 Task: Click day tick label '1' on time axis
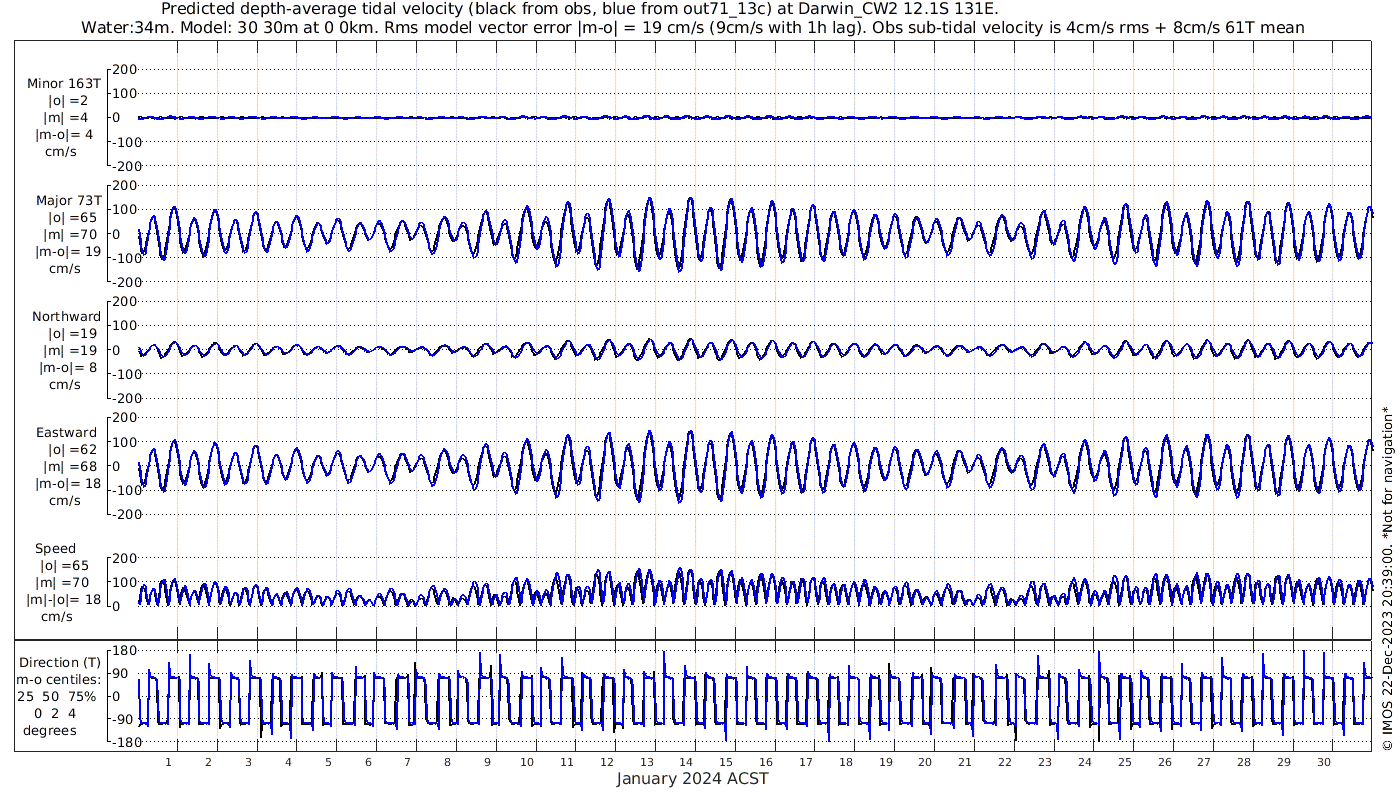click(x=169, y=762)
